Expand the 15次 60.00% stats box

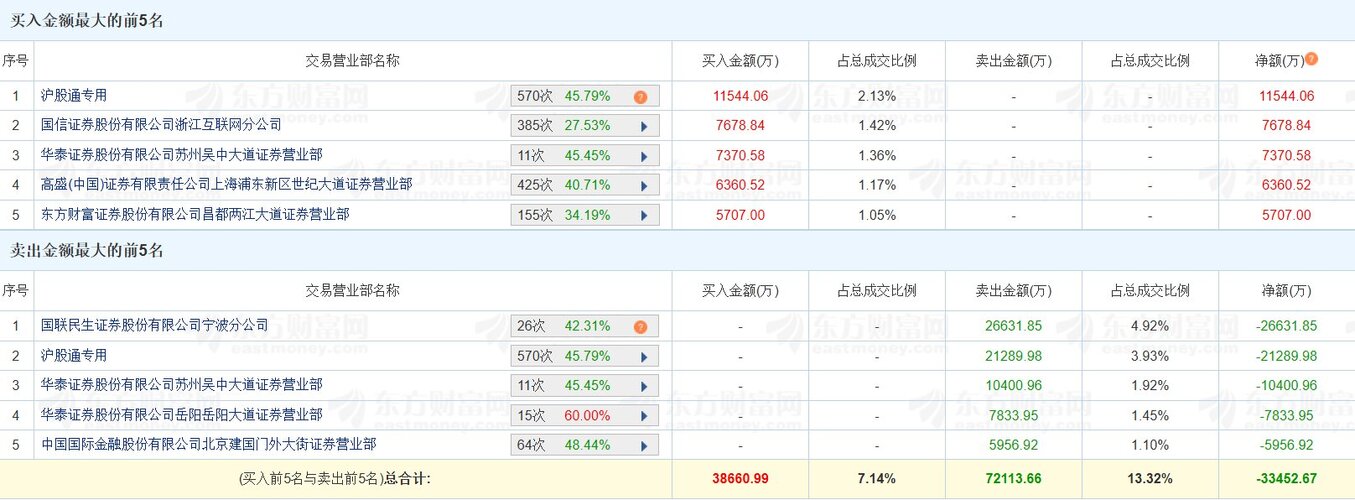(x=585, y=415)
